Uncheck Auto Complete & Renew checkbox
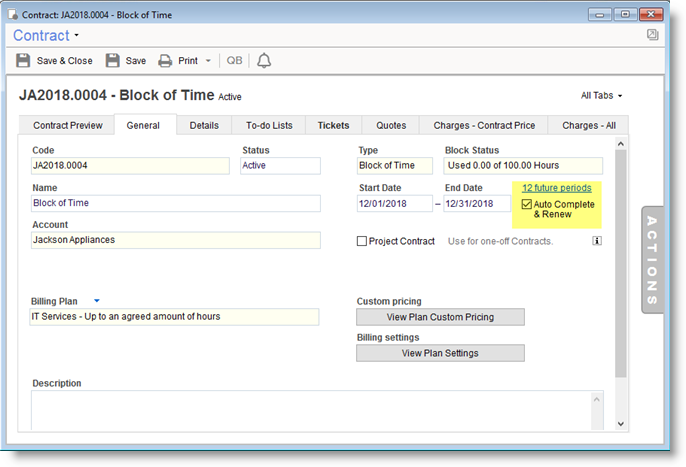 tap(526, 205)
